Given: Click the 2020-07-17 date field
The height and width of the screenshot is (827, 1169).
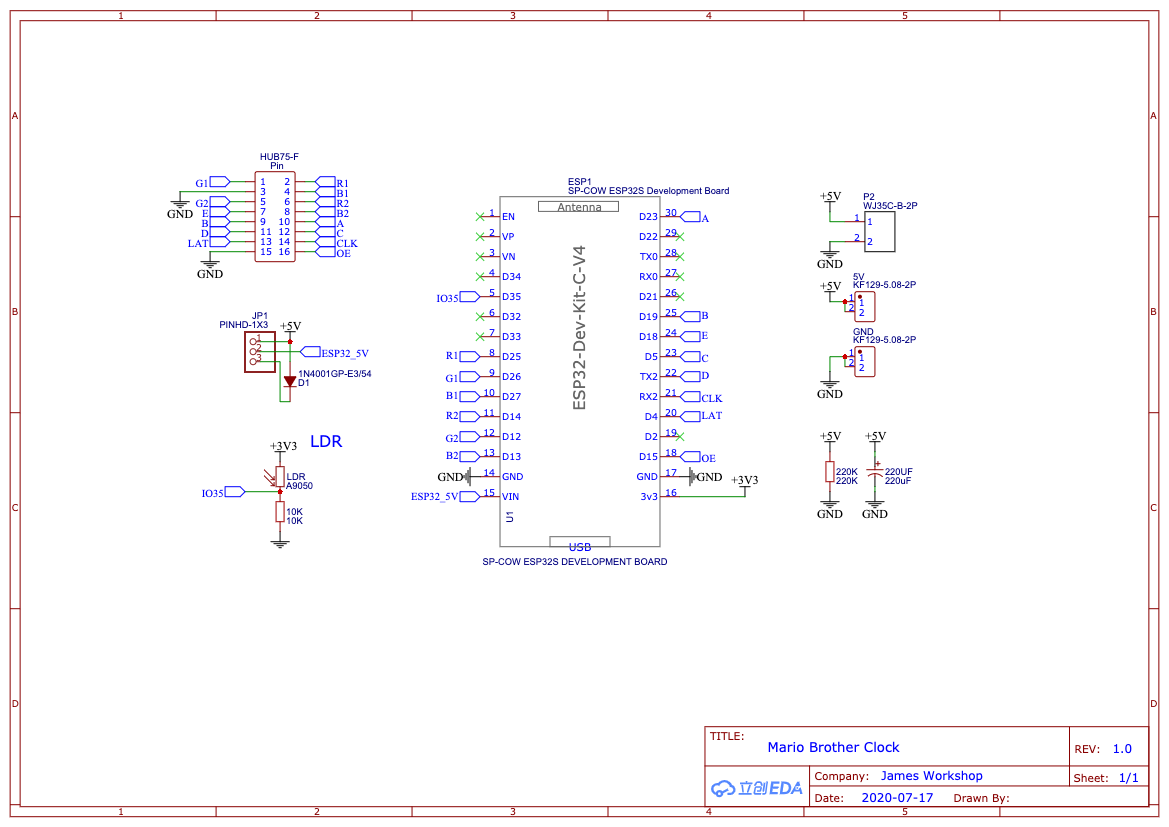Looking at the screenshot, I should pos(897,797).
